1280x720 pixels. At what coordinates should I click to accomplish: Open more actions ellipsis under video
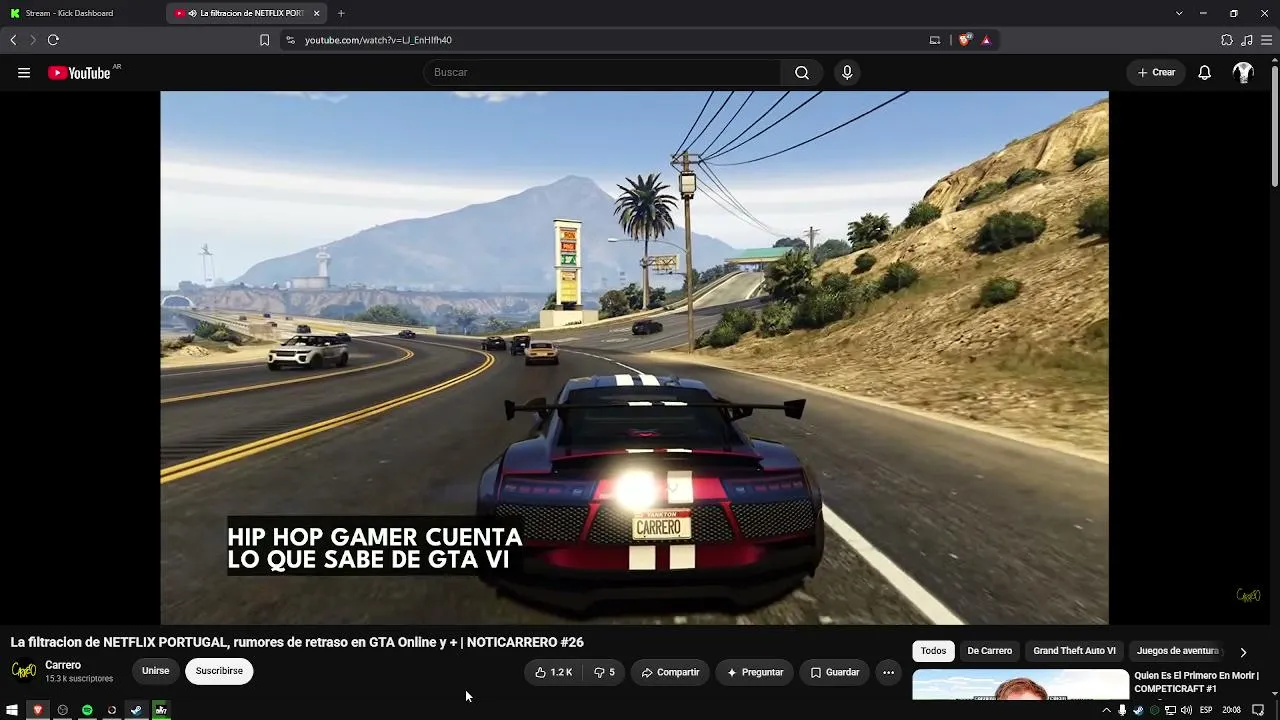point(888,672)
